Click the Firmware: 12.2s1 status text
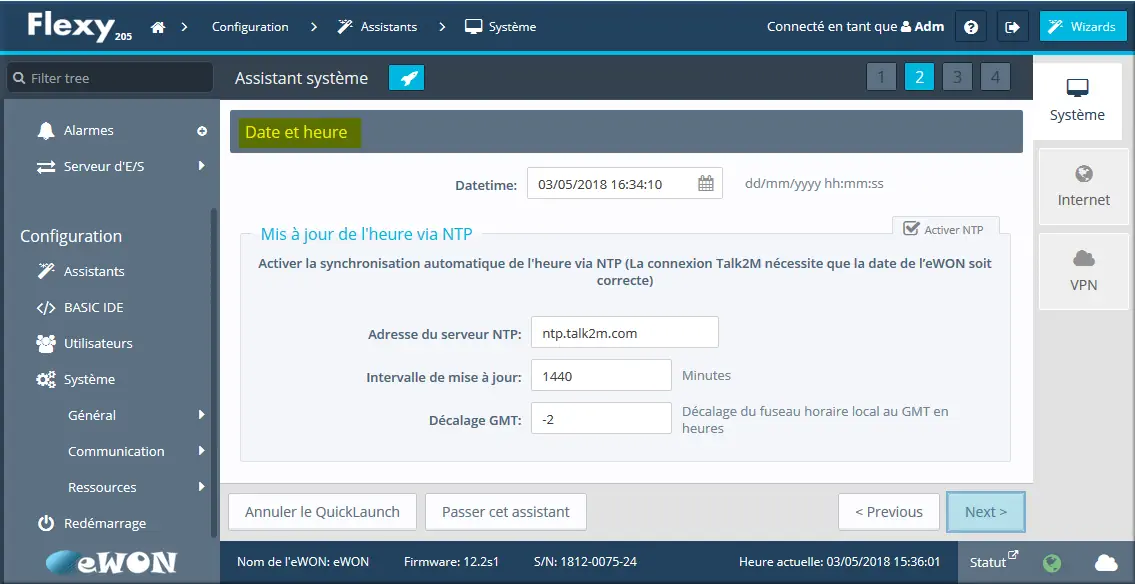The image size is (1135, 584). [451, 562]
